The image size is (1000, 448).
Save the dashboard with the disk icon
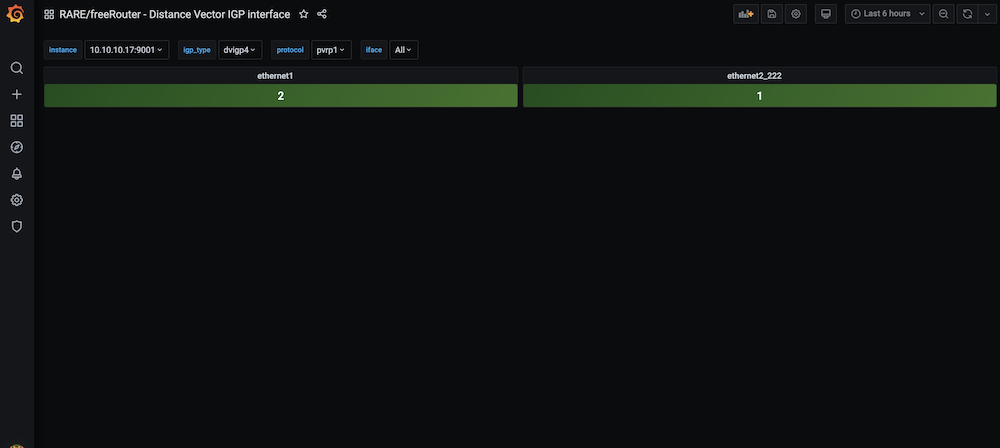772,14
